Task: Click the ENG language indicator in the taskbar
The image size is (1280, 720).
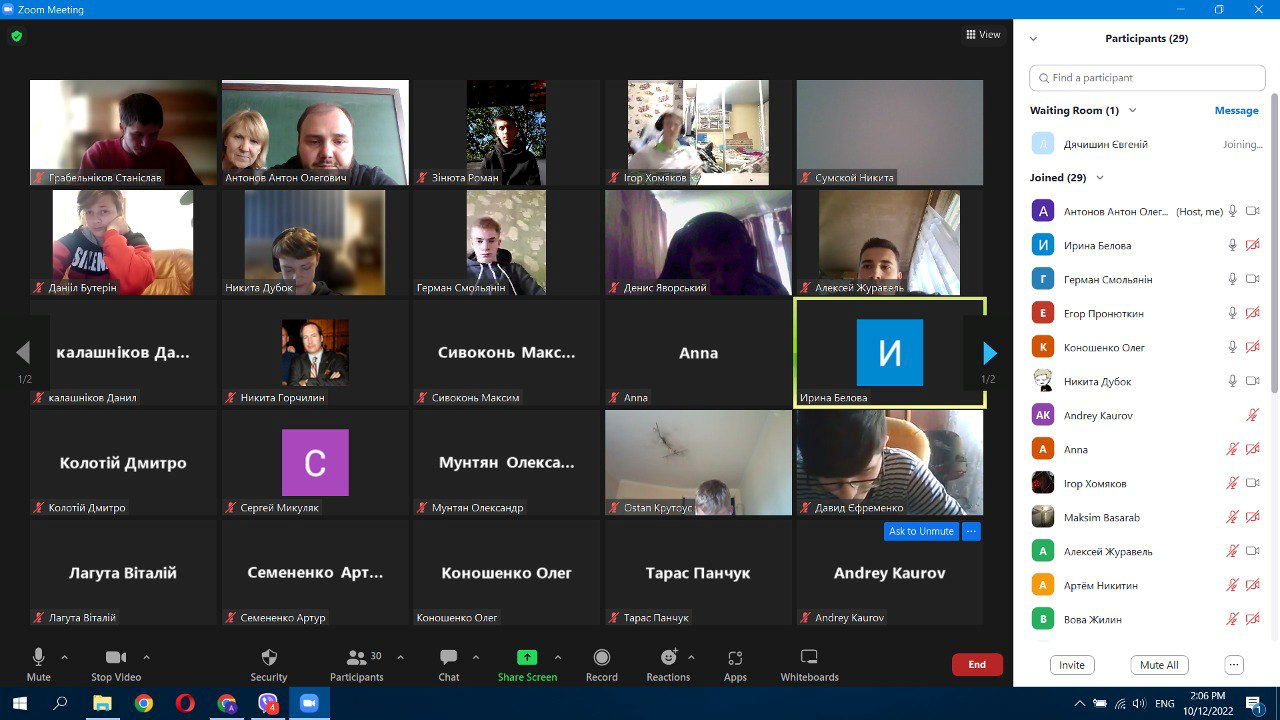Action: (1164, 703)
